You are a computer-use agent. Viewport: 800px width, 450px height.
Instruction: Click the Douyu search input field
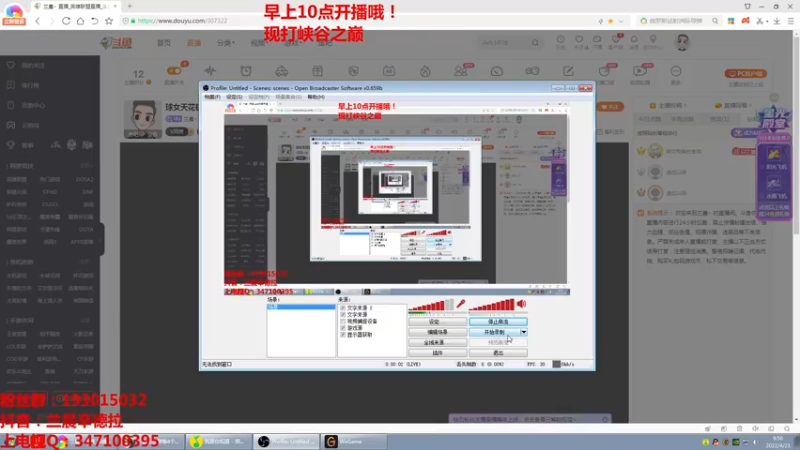504,43
